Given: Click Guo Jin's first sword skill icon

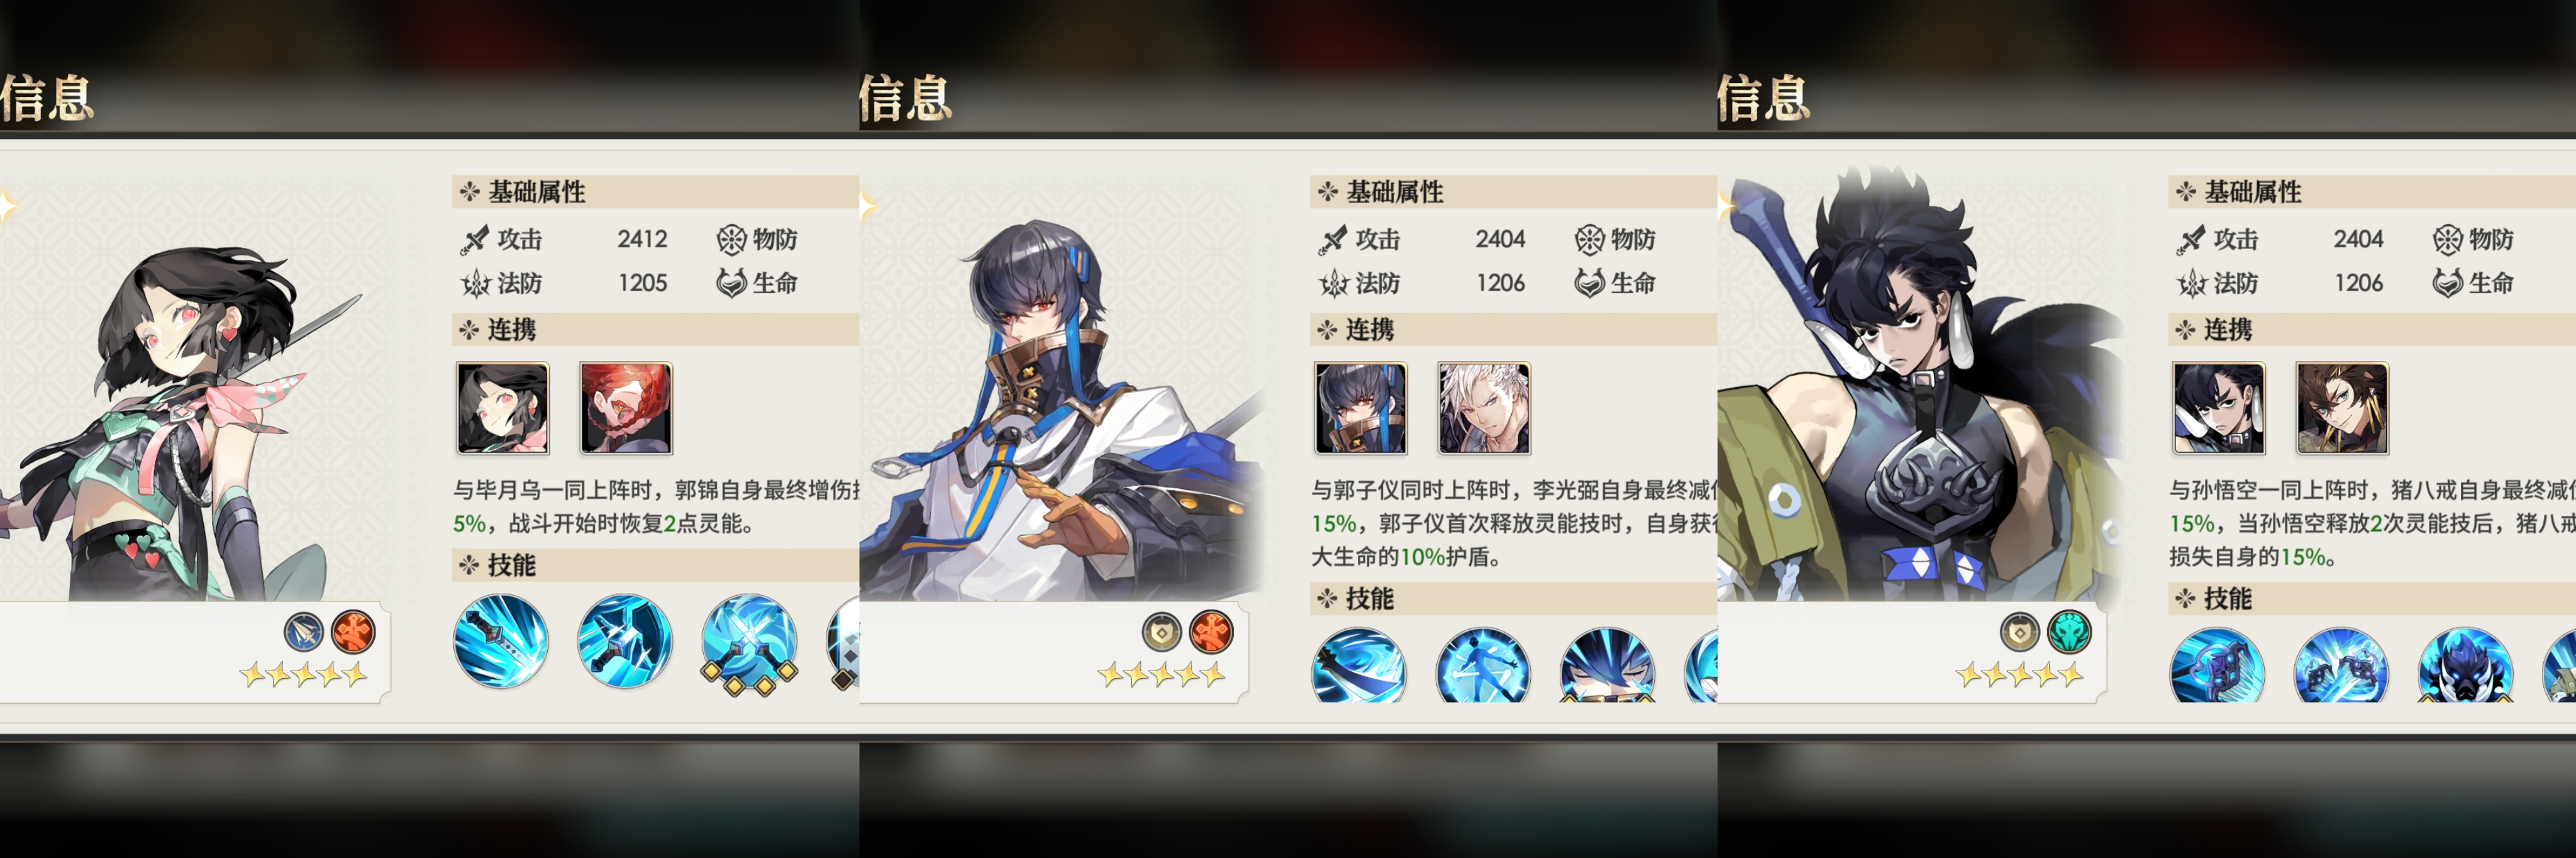Looking at the screenshot, I should tap(501, 641).
